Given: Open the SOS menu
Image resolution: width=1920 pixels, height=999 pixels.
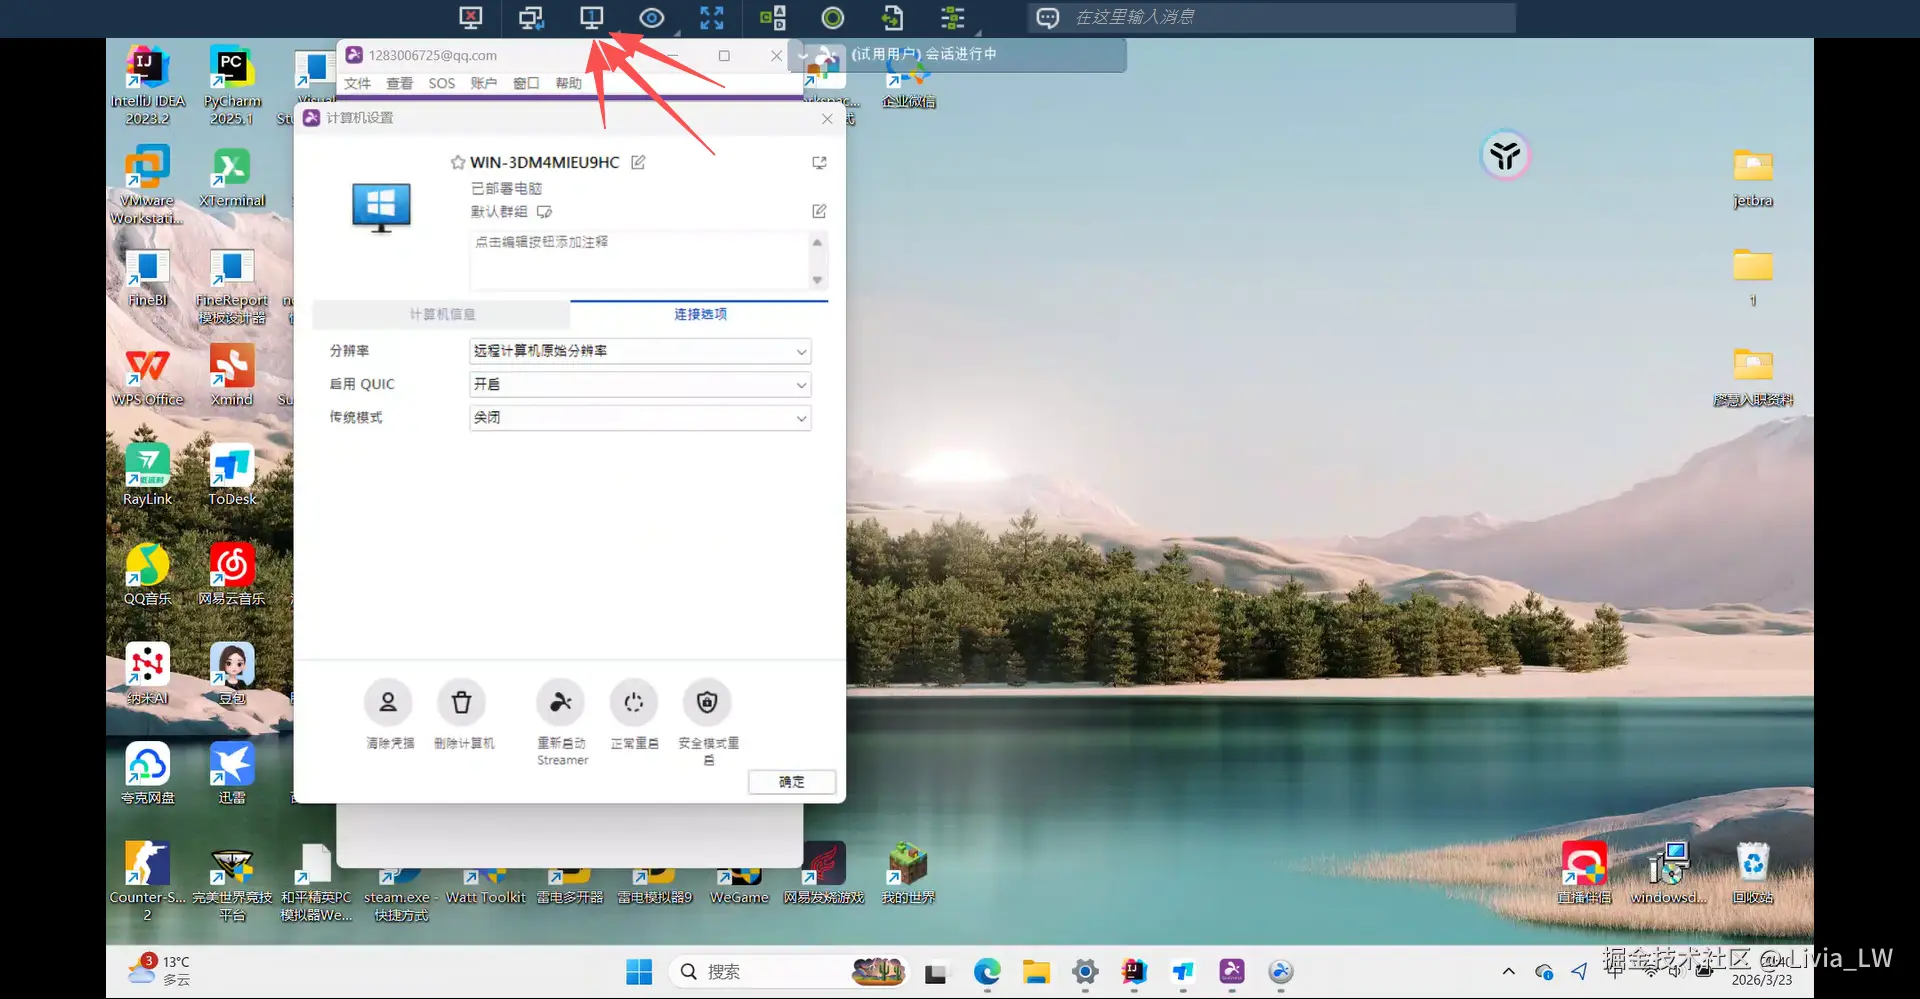Looking at the screenshot, I should pos(442,83).
